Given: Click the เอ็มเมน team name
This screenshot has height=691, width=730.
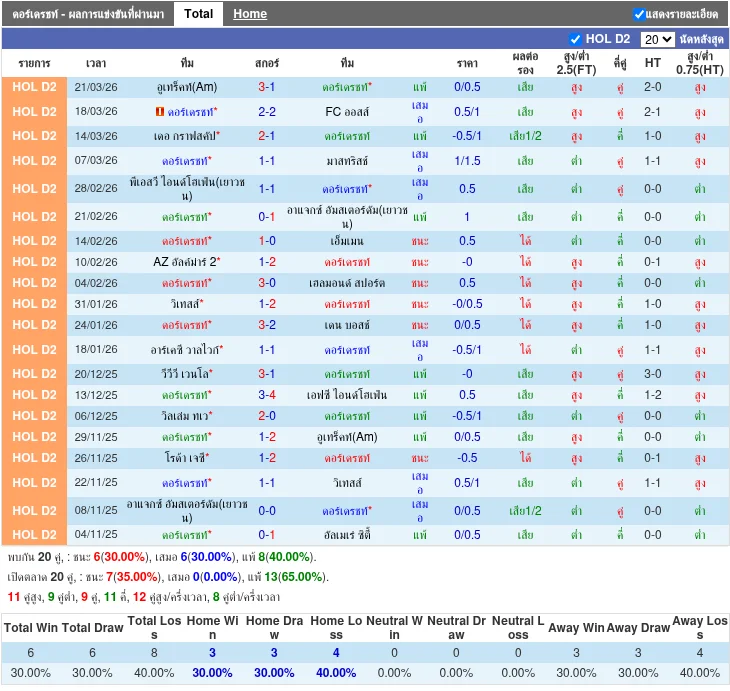Looking at the screenshot, I should click(x=347, y=241).
